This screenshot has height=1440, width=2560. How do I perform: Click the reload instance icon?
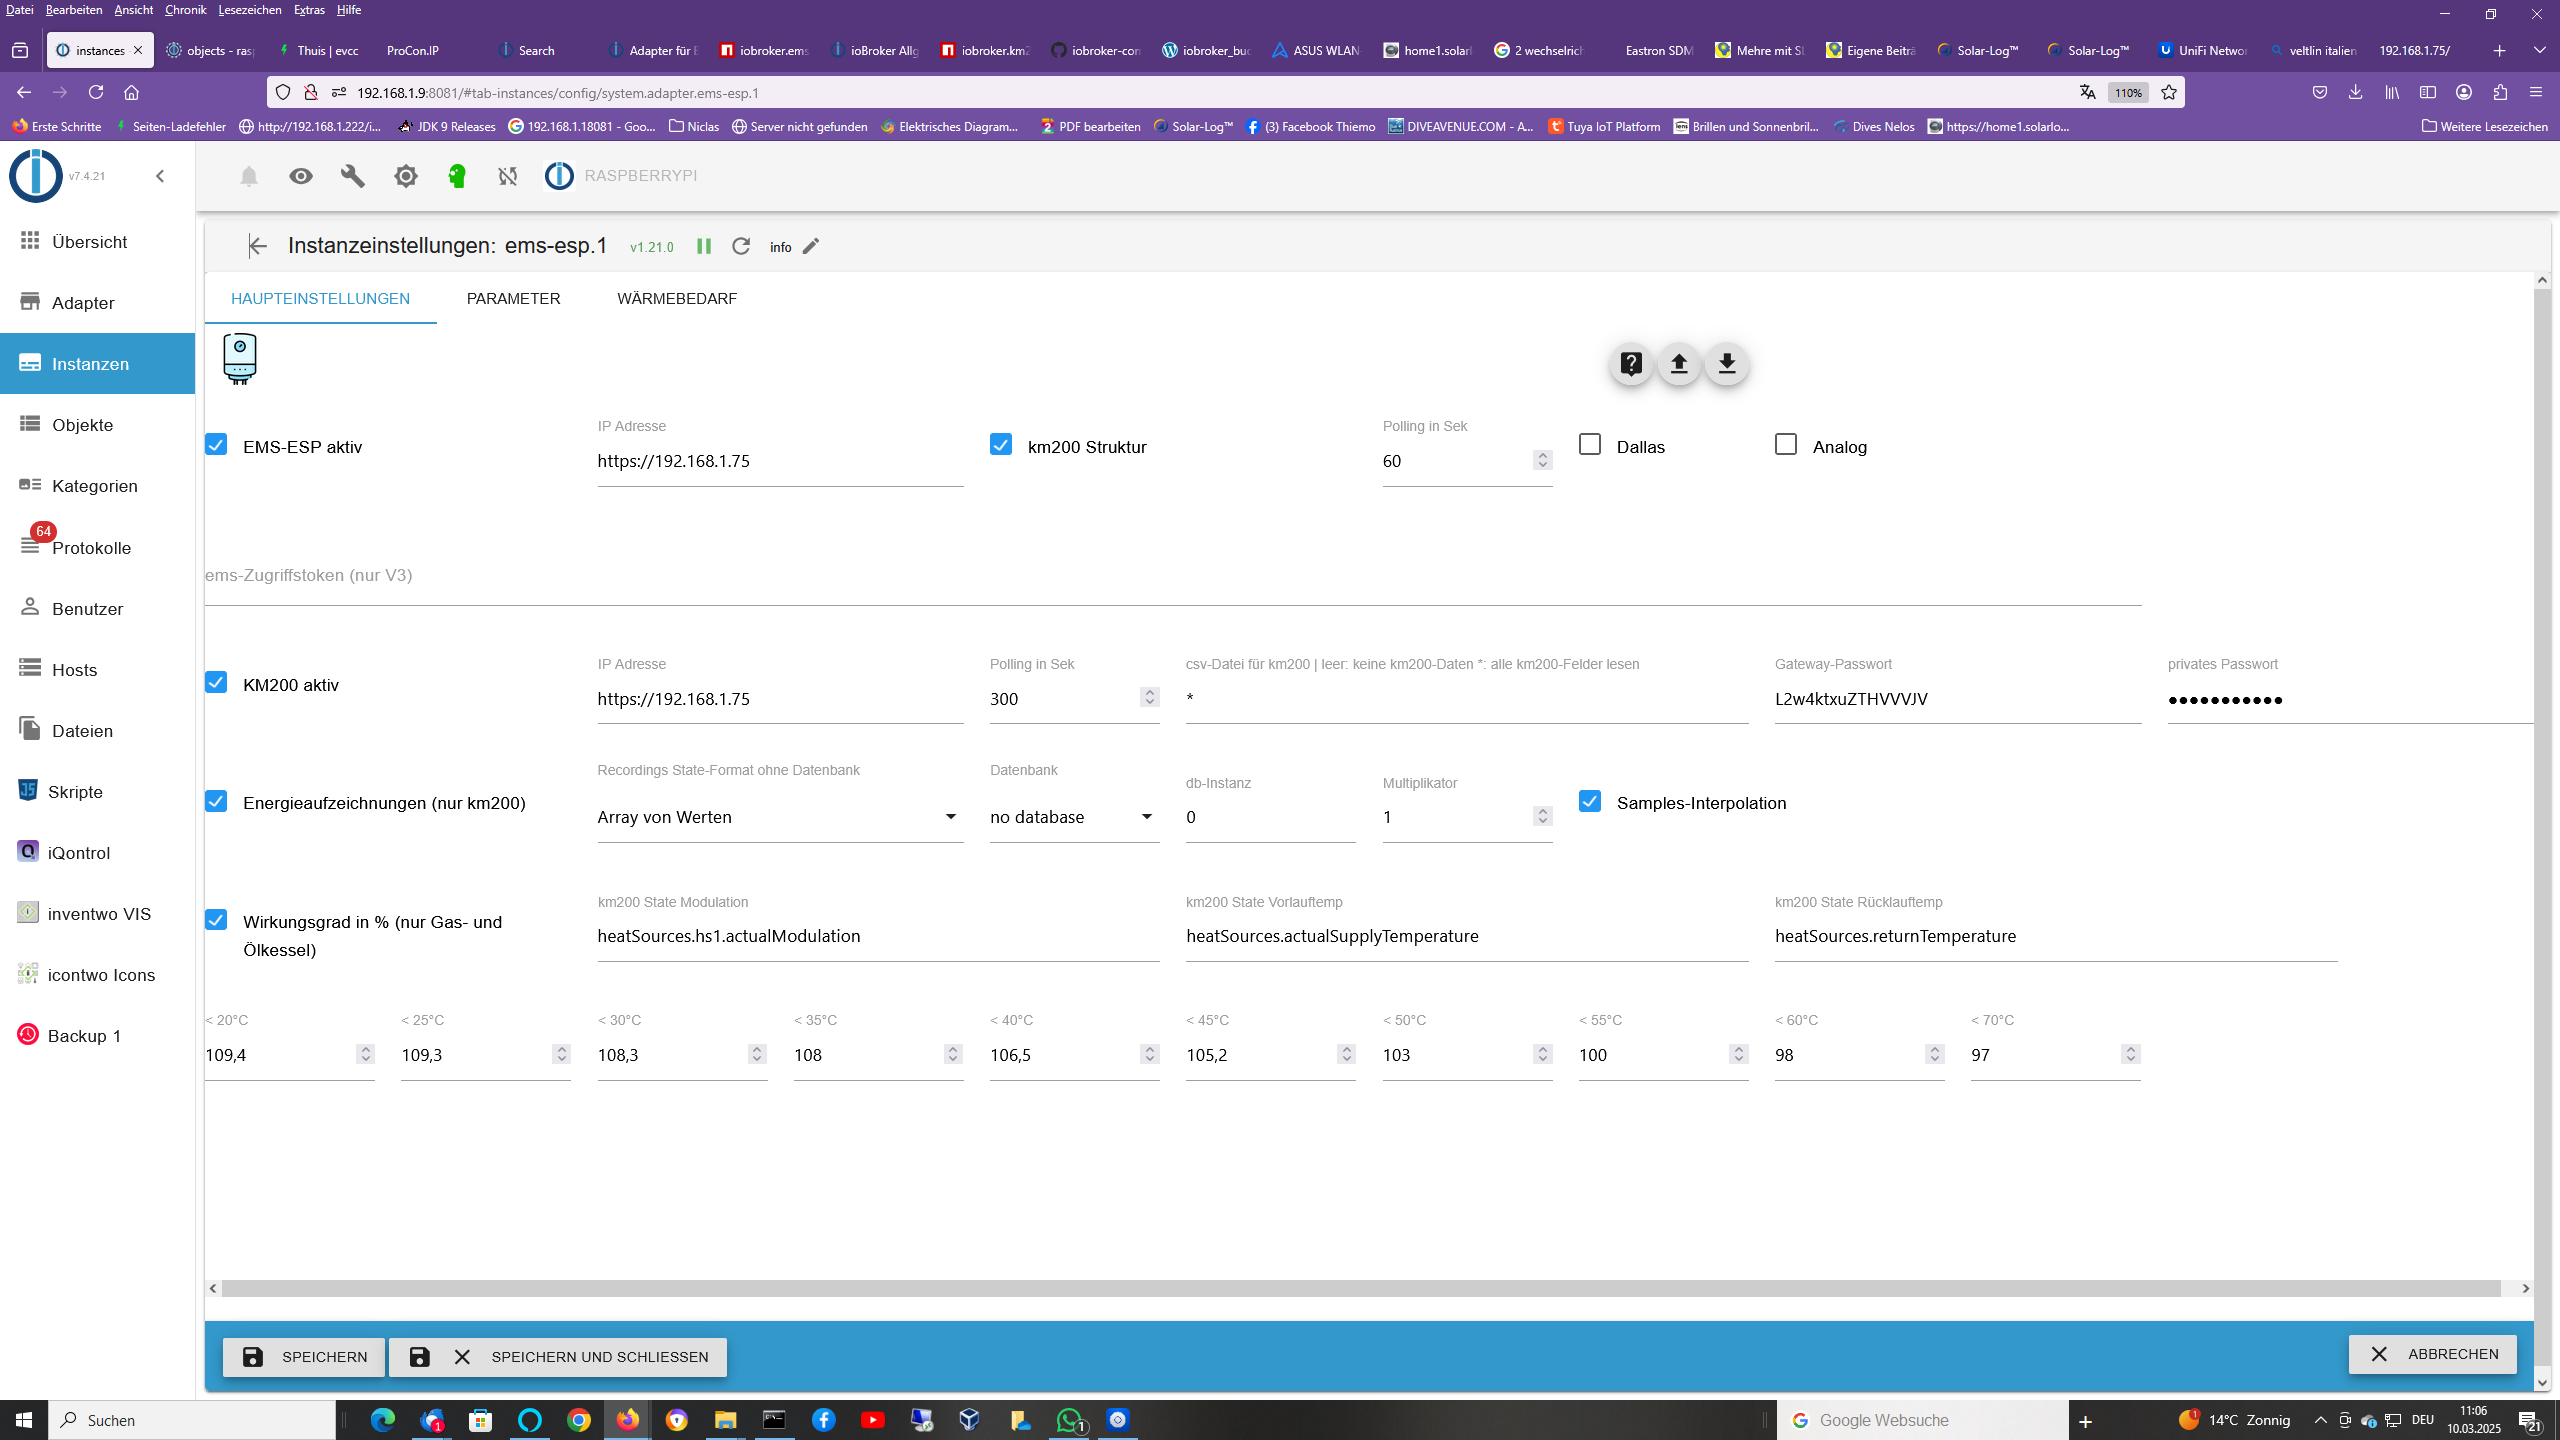(x=741, y=246)
